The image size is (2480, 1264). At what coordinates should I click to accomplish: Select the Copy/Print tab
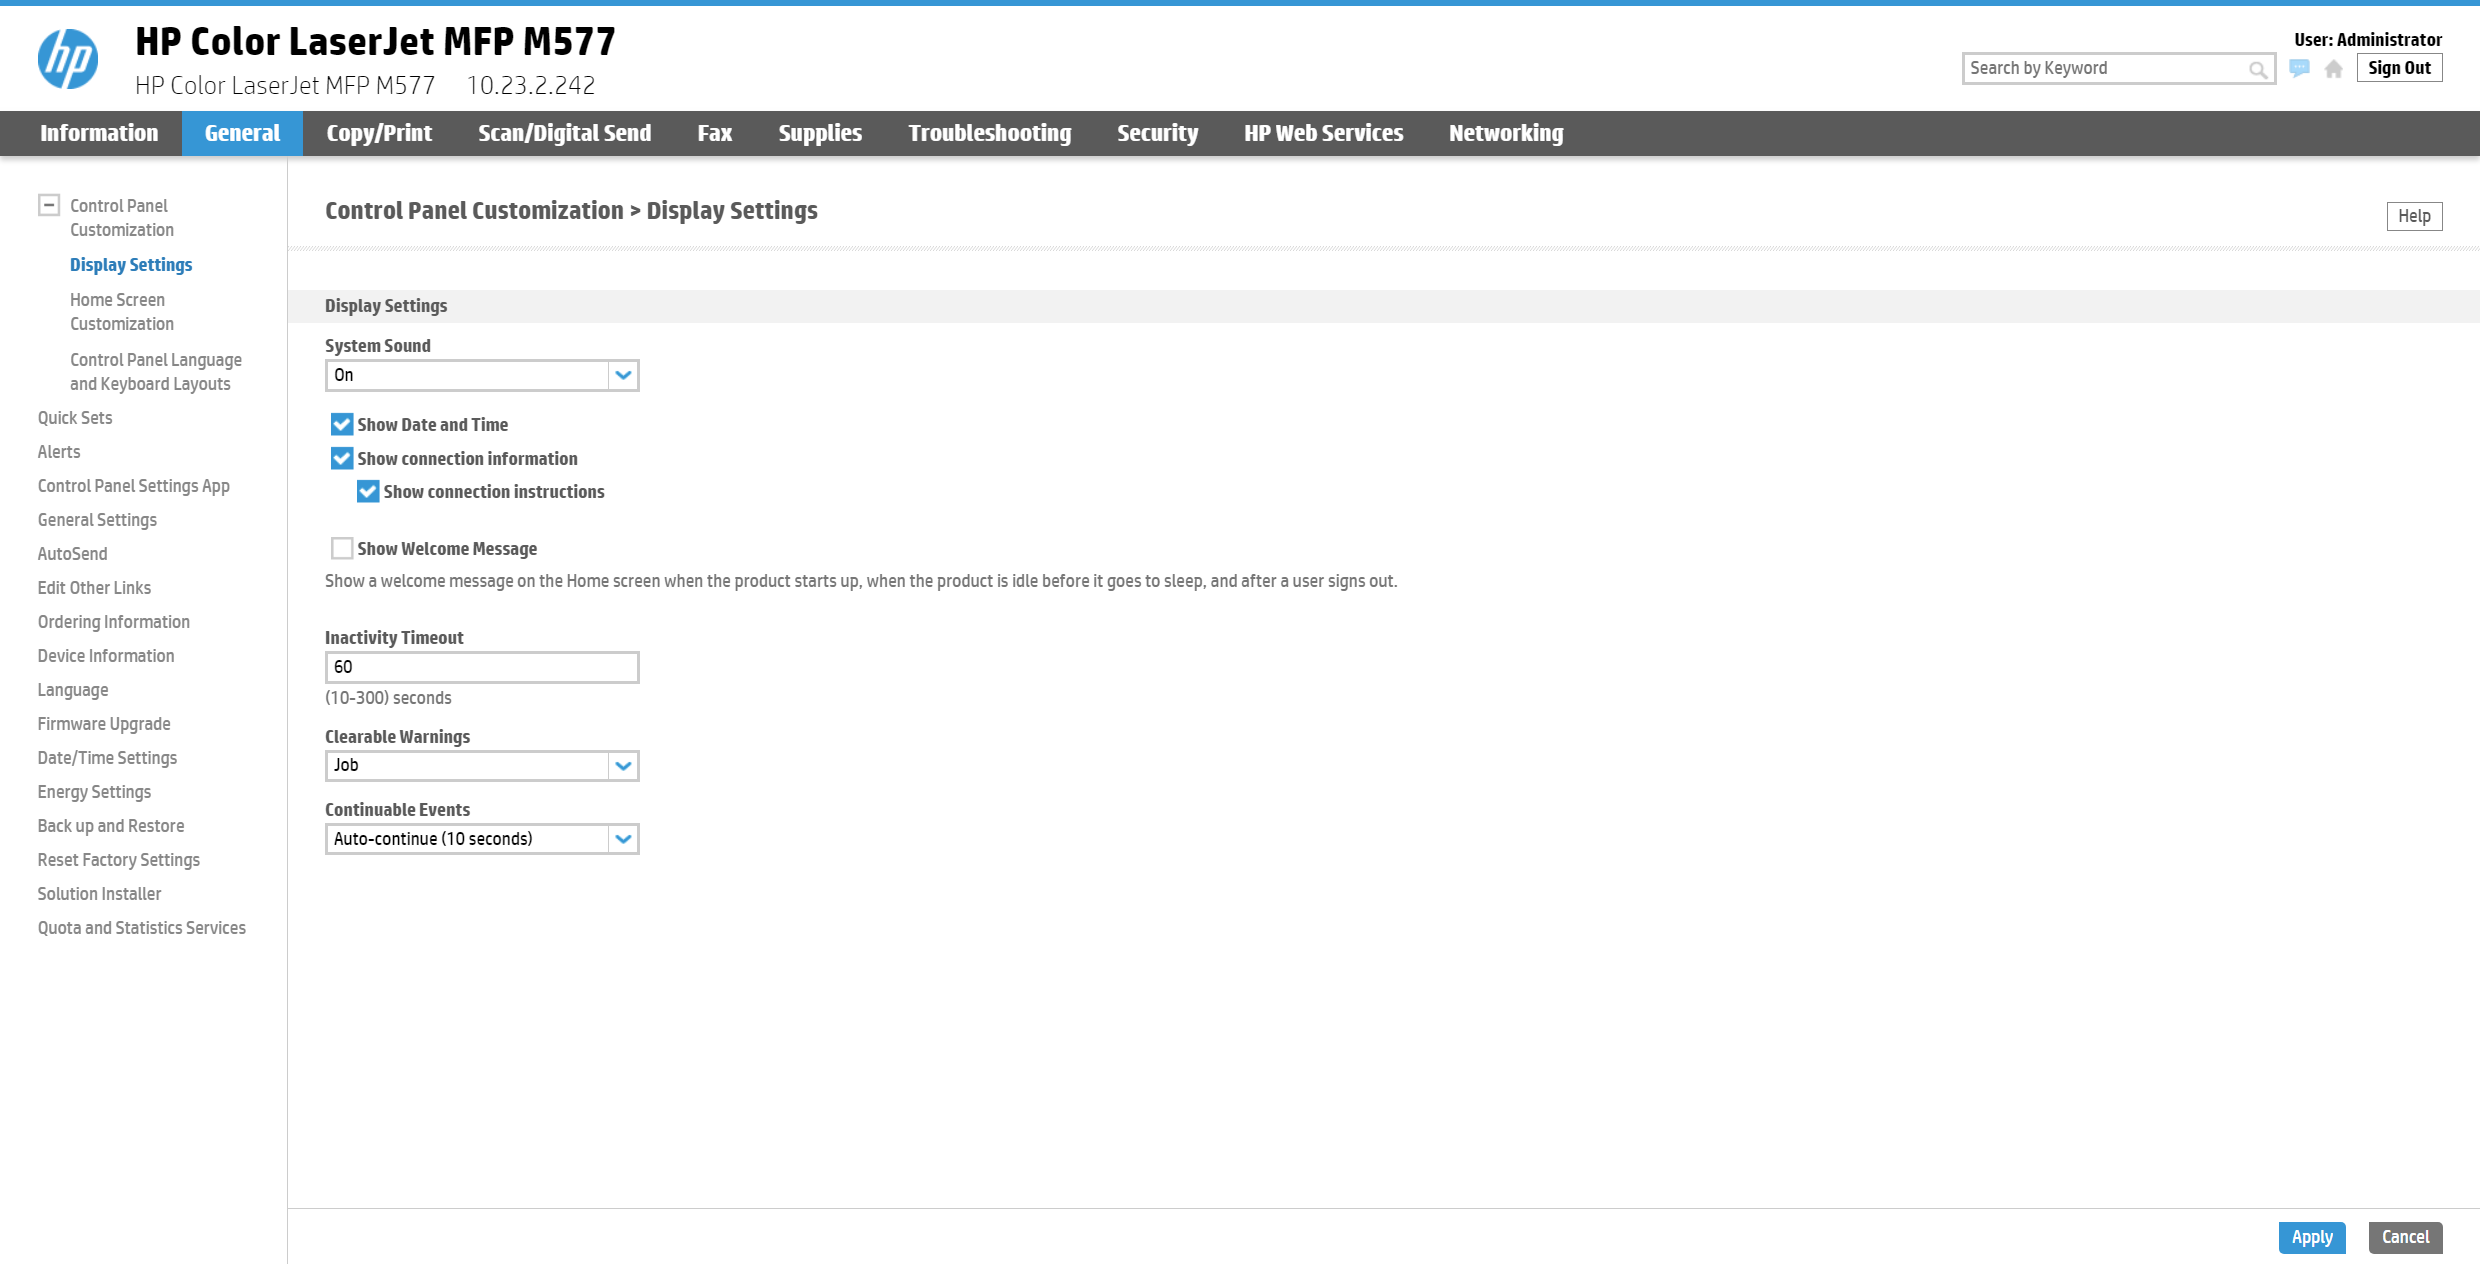coord(379,133)
